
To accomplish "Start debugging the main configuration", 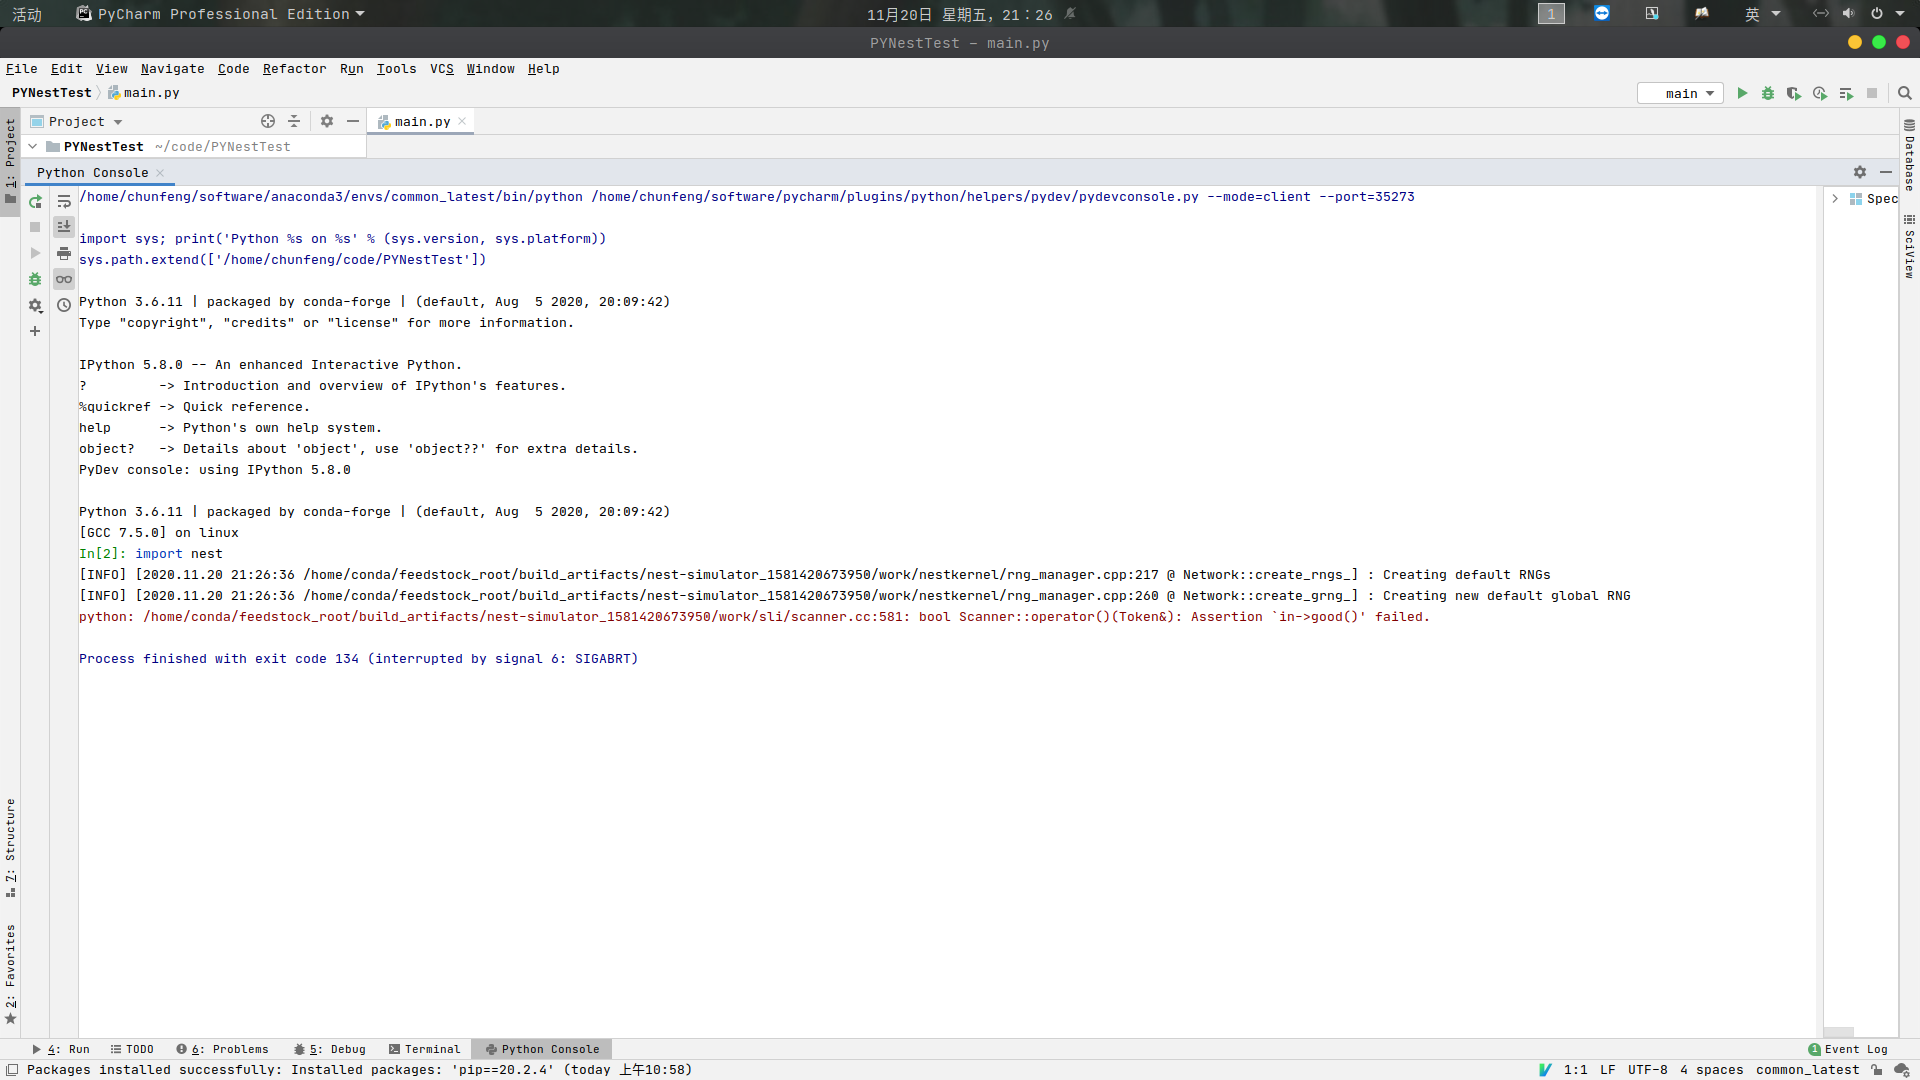I will click(1768, 93).
